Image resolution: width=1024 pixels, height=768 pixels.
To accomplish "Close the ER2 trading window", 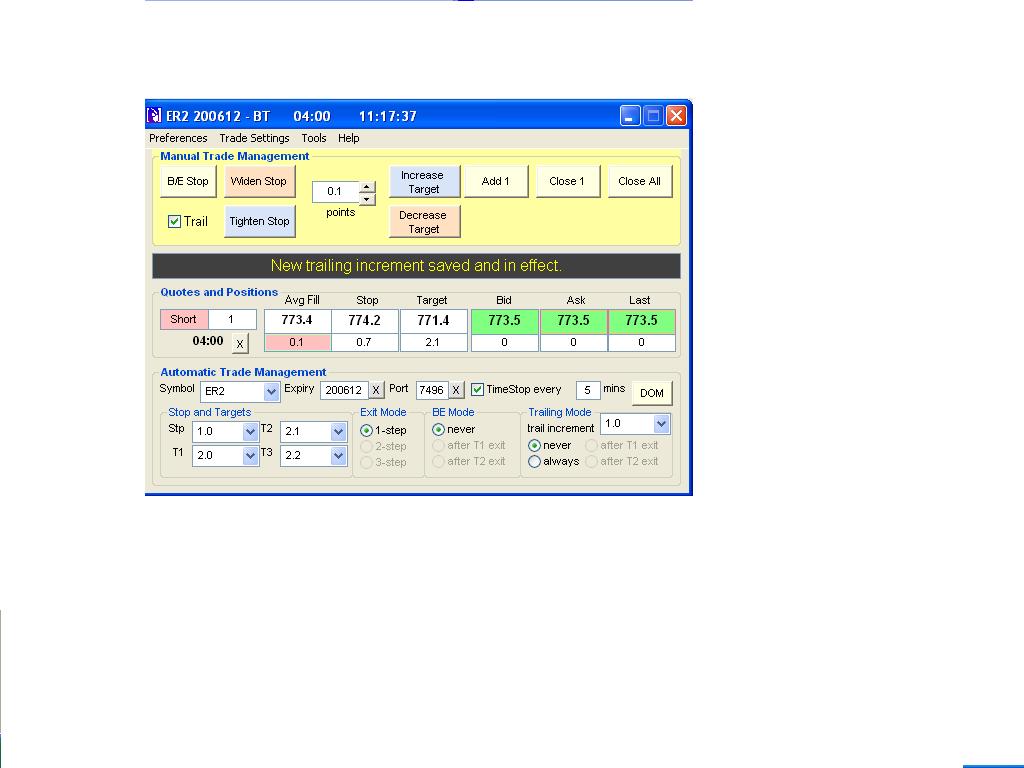I will coord(677,116).
